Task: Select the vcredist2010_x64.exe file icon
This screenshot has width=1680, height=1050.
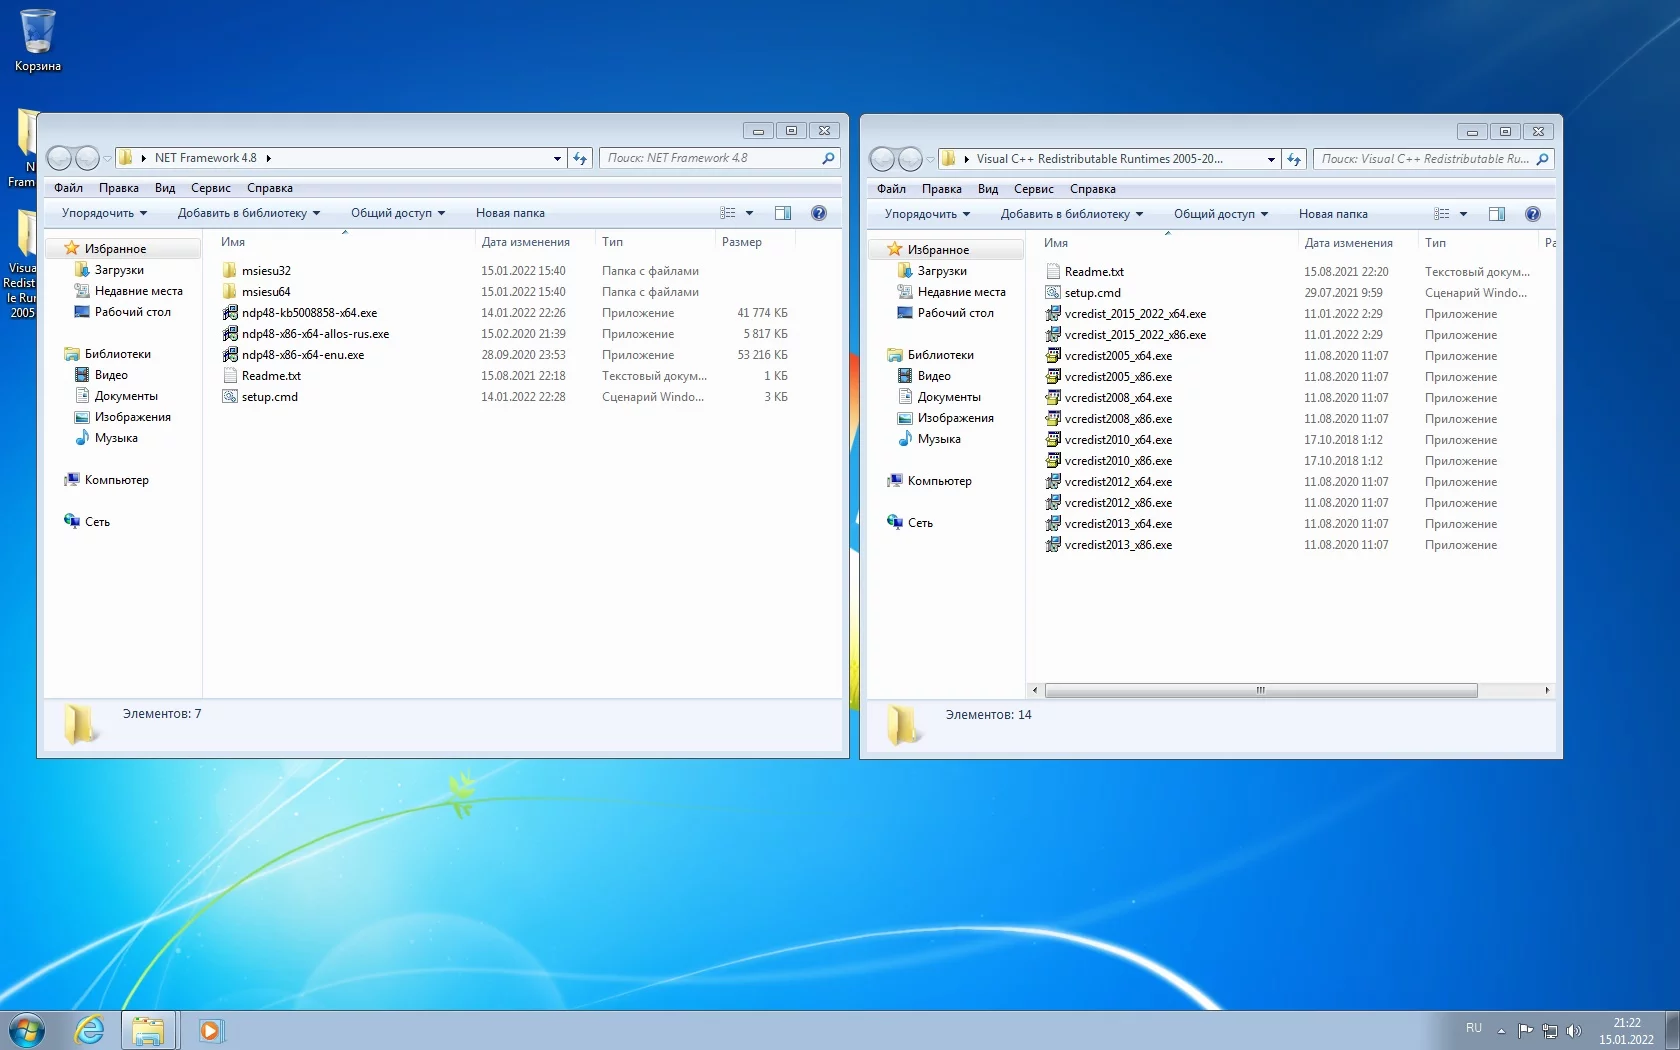Action: [x=1053, y=440]
